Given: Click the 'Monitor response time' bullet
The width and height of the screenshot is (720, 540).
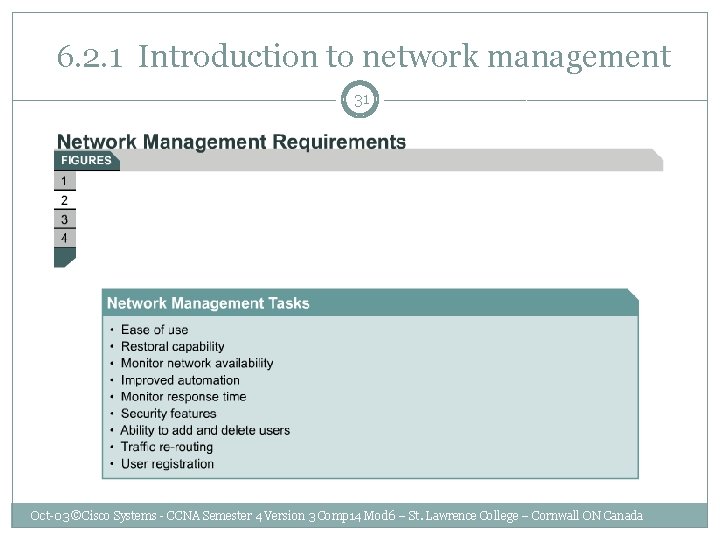Looking at the screenshot, I should coord(183,396).
